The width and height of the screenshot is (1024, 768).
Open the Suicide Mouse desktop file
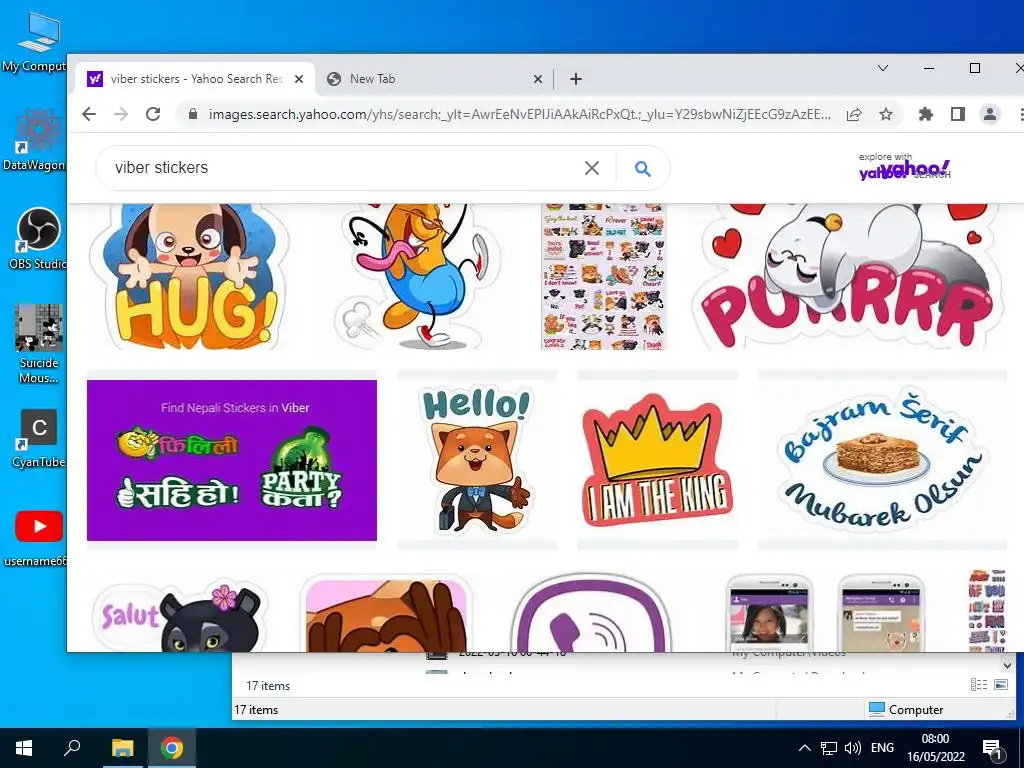click(x=39, y=344)
